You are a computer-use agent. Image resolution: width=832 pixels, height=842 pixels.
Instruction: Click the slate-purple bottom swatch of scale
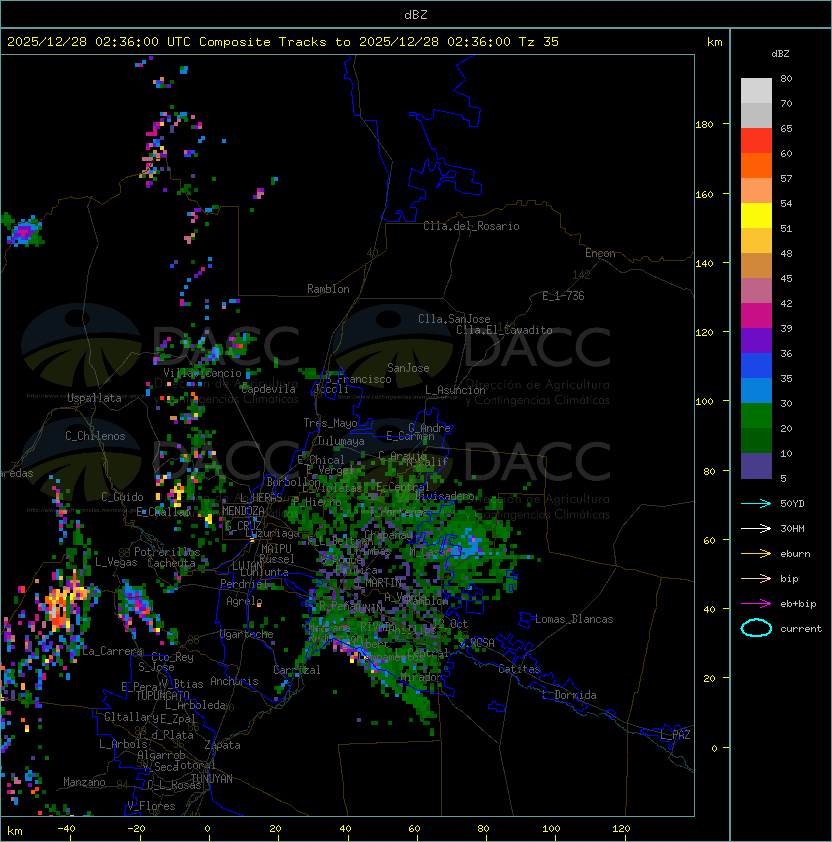tap(756, 466)
